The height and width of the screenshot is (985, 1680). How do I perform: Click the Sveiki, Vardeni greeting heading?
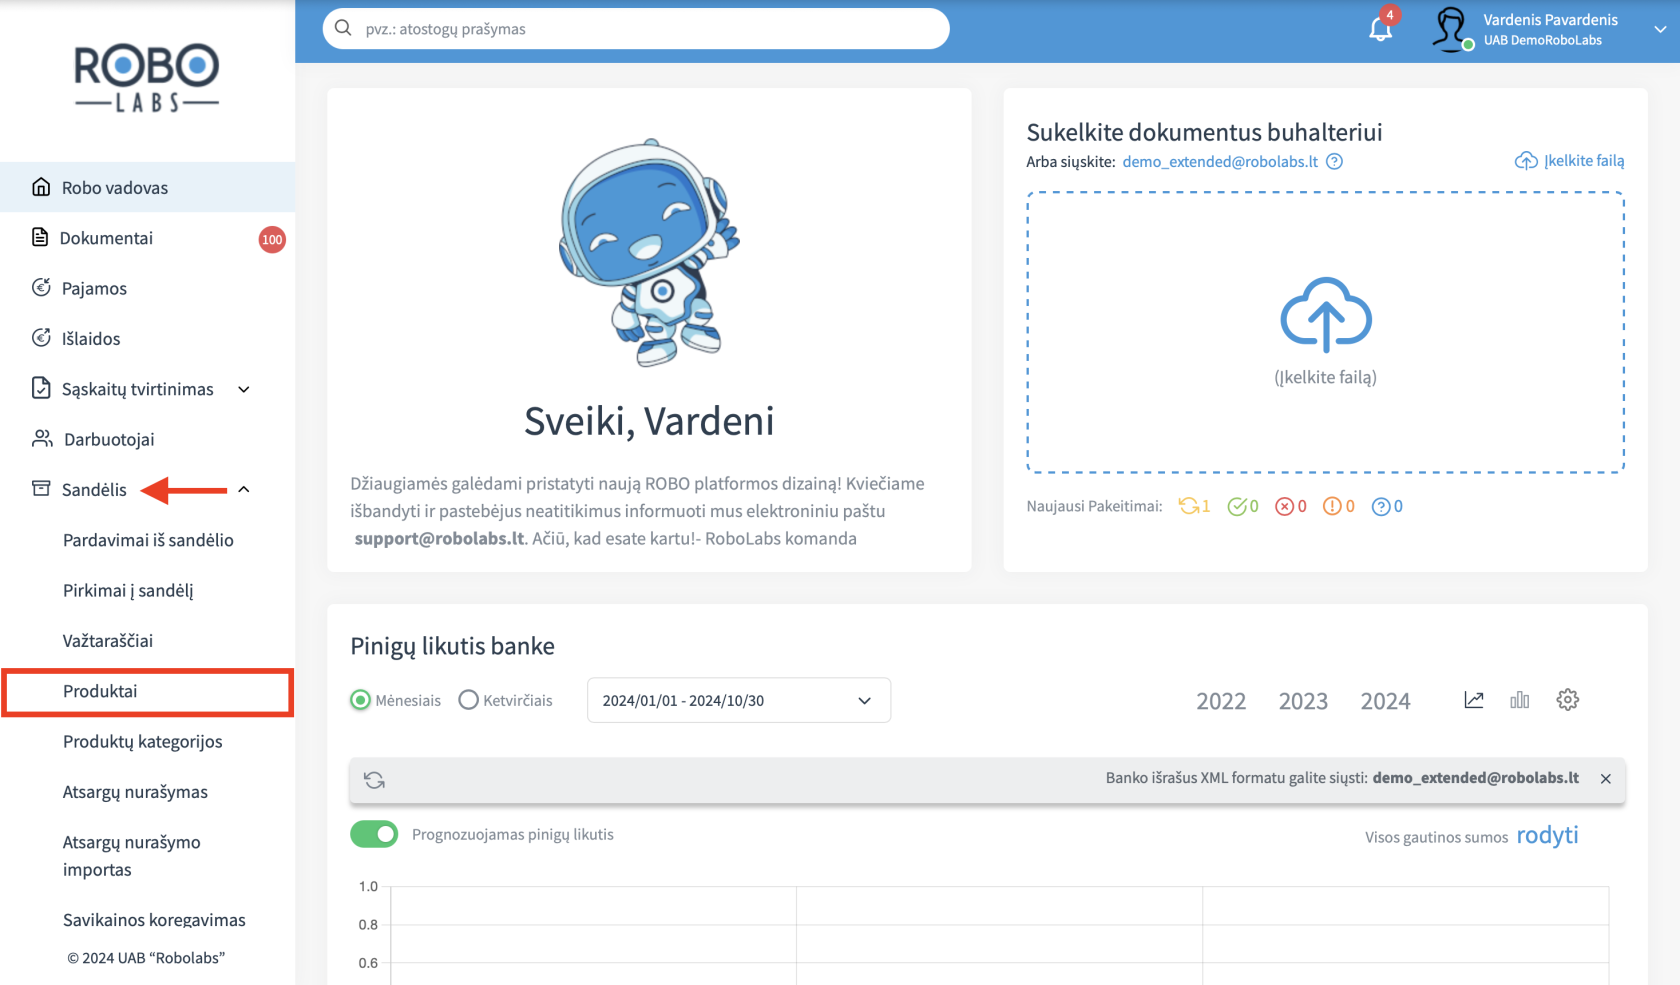tap(649, 421)
